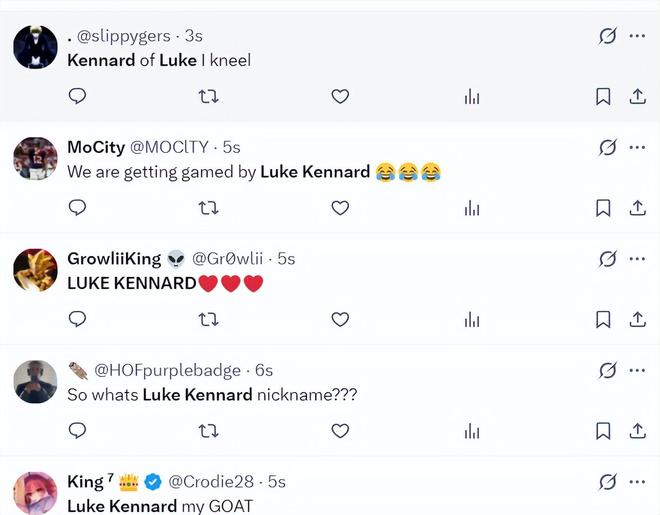Image resolution: width=660 pixels, height=515 pixels.
Task: Reply to HOFpurplebadge's nickname question
Action: click(x=77, y=430)
